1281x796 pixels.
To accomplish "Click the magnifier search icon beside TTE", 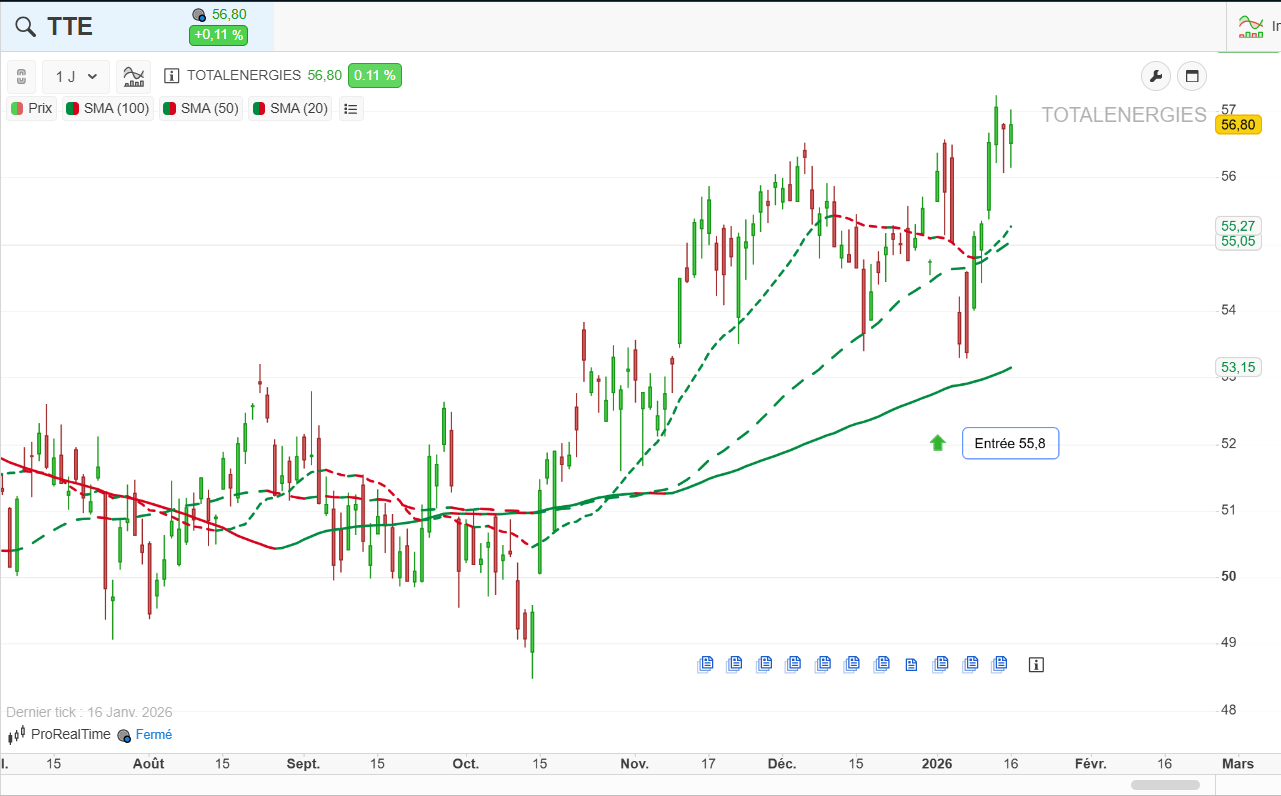I will (25, 27).
